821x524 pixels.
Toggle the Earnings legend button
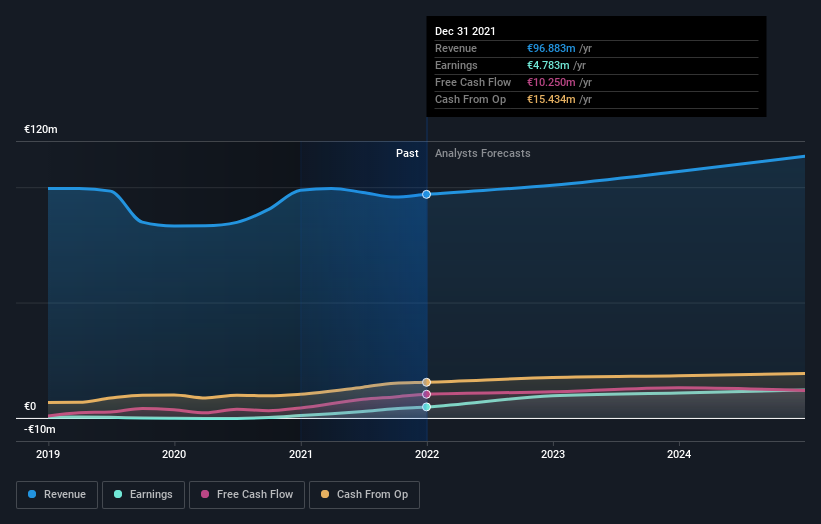point(143,495)
